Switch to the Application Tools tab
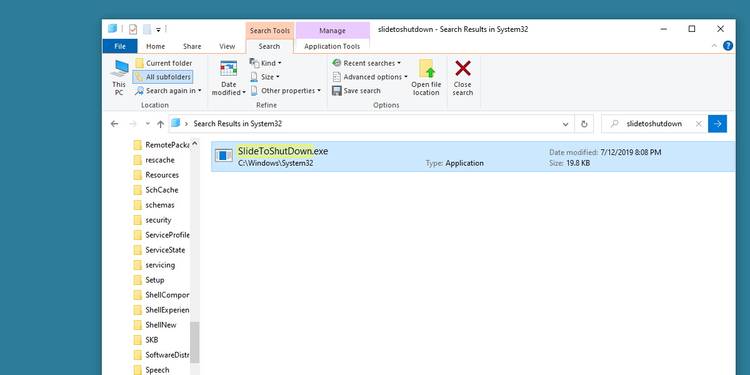 tap(332, 46)
